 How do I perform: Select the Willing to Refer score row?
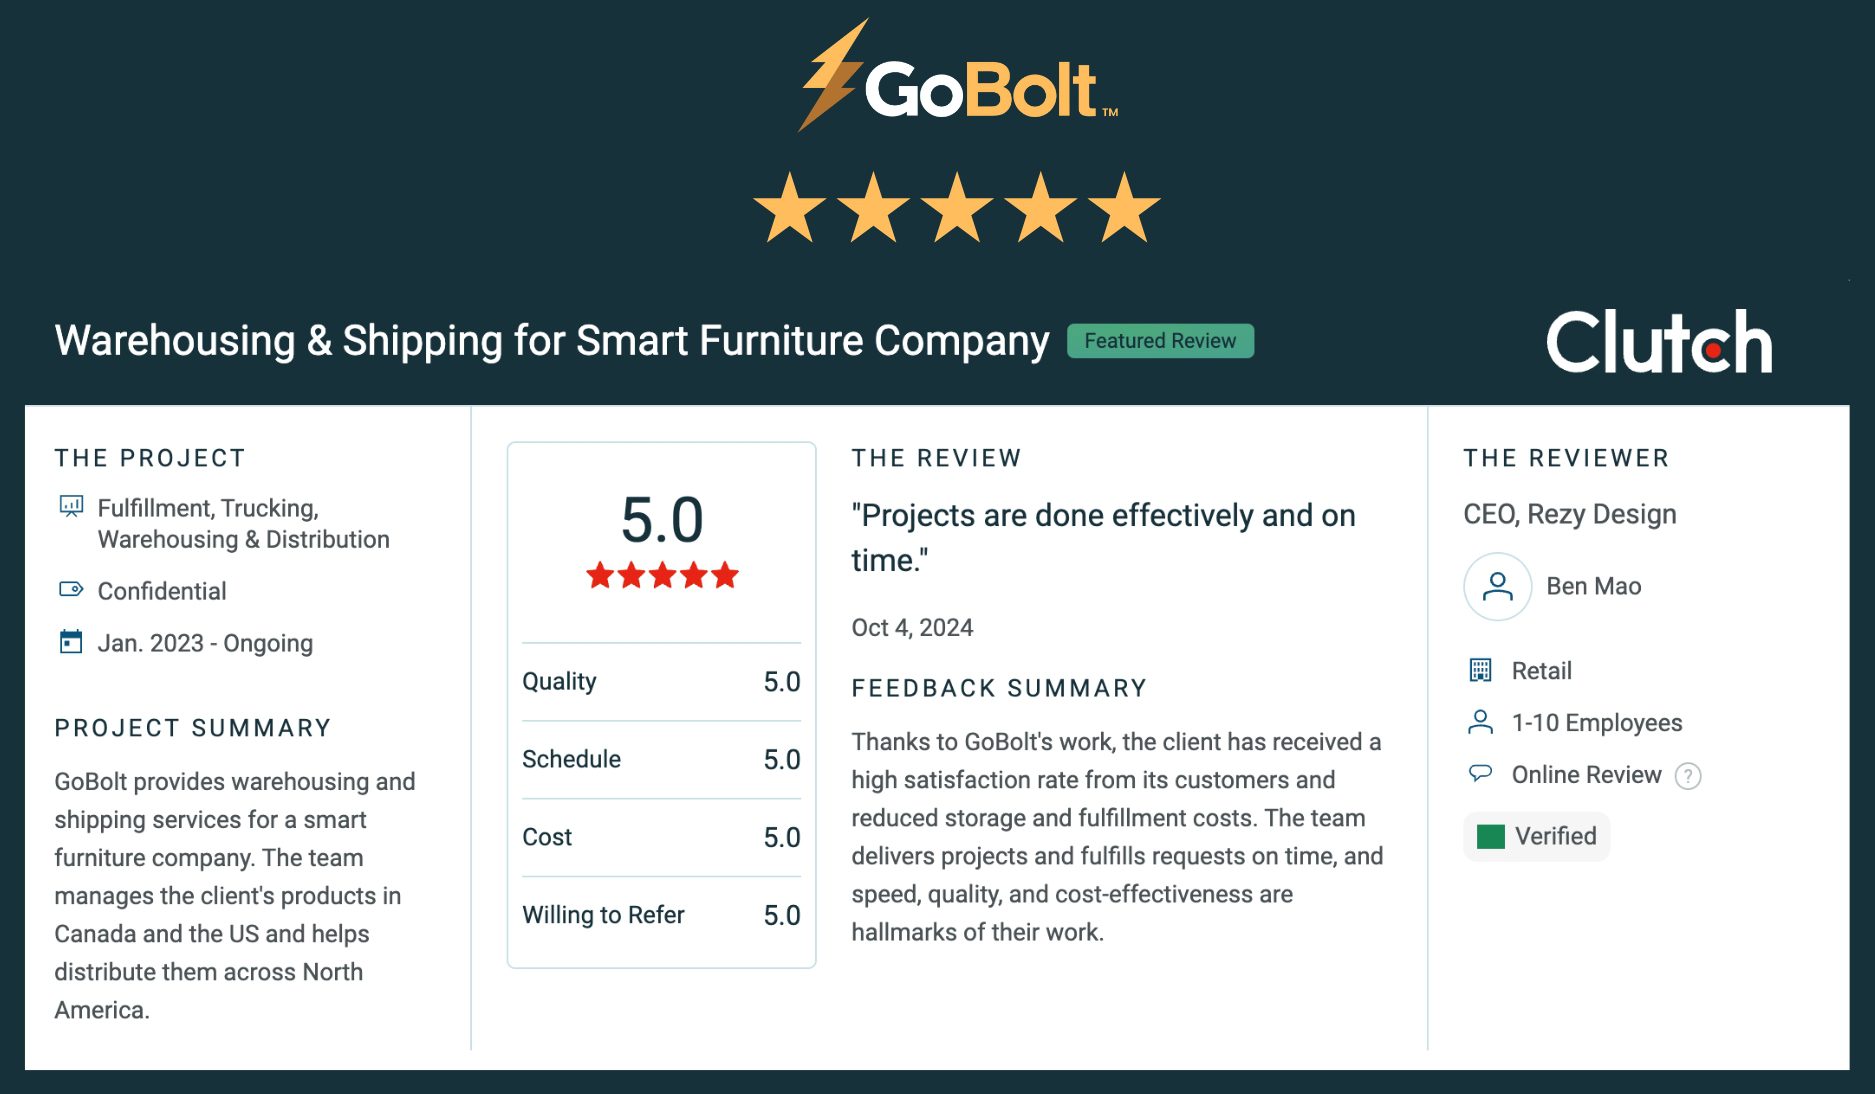[661, 915]
